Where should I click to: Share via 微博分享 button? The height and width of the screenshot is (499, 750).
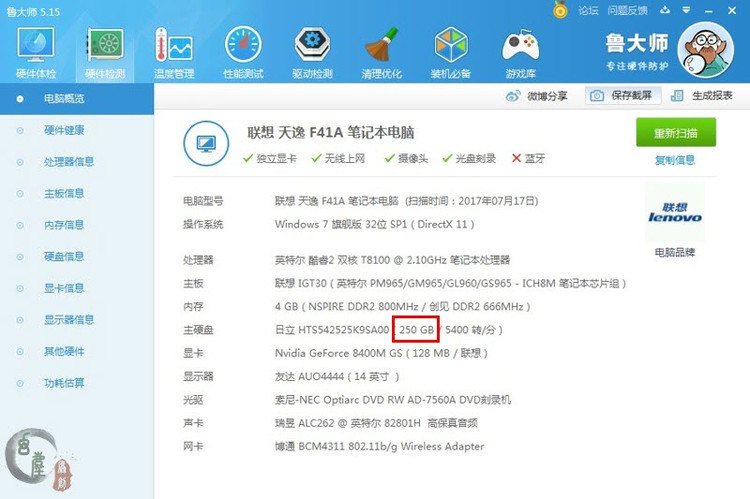536,96
